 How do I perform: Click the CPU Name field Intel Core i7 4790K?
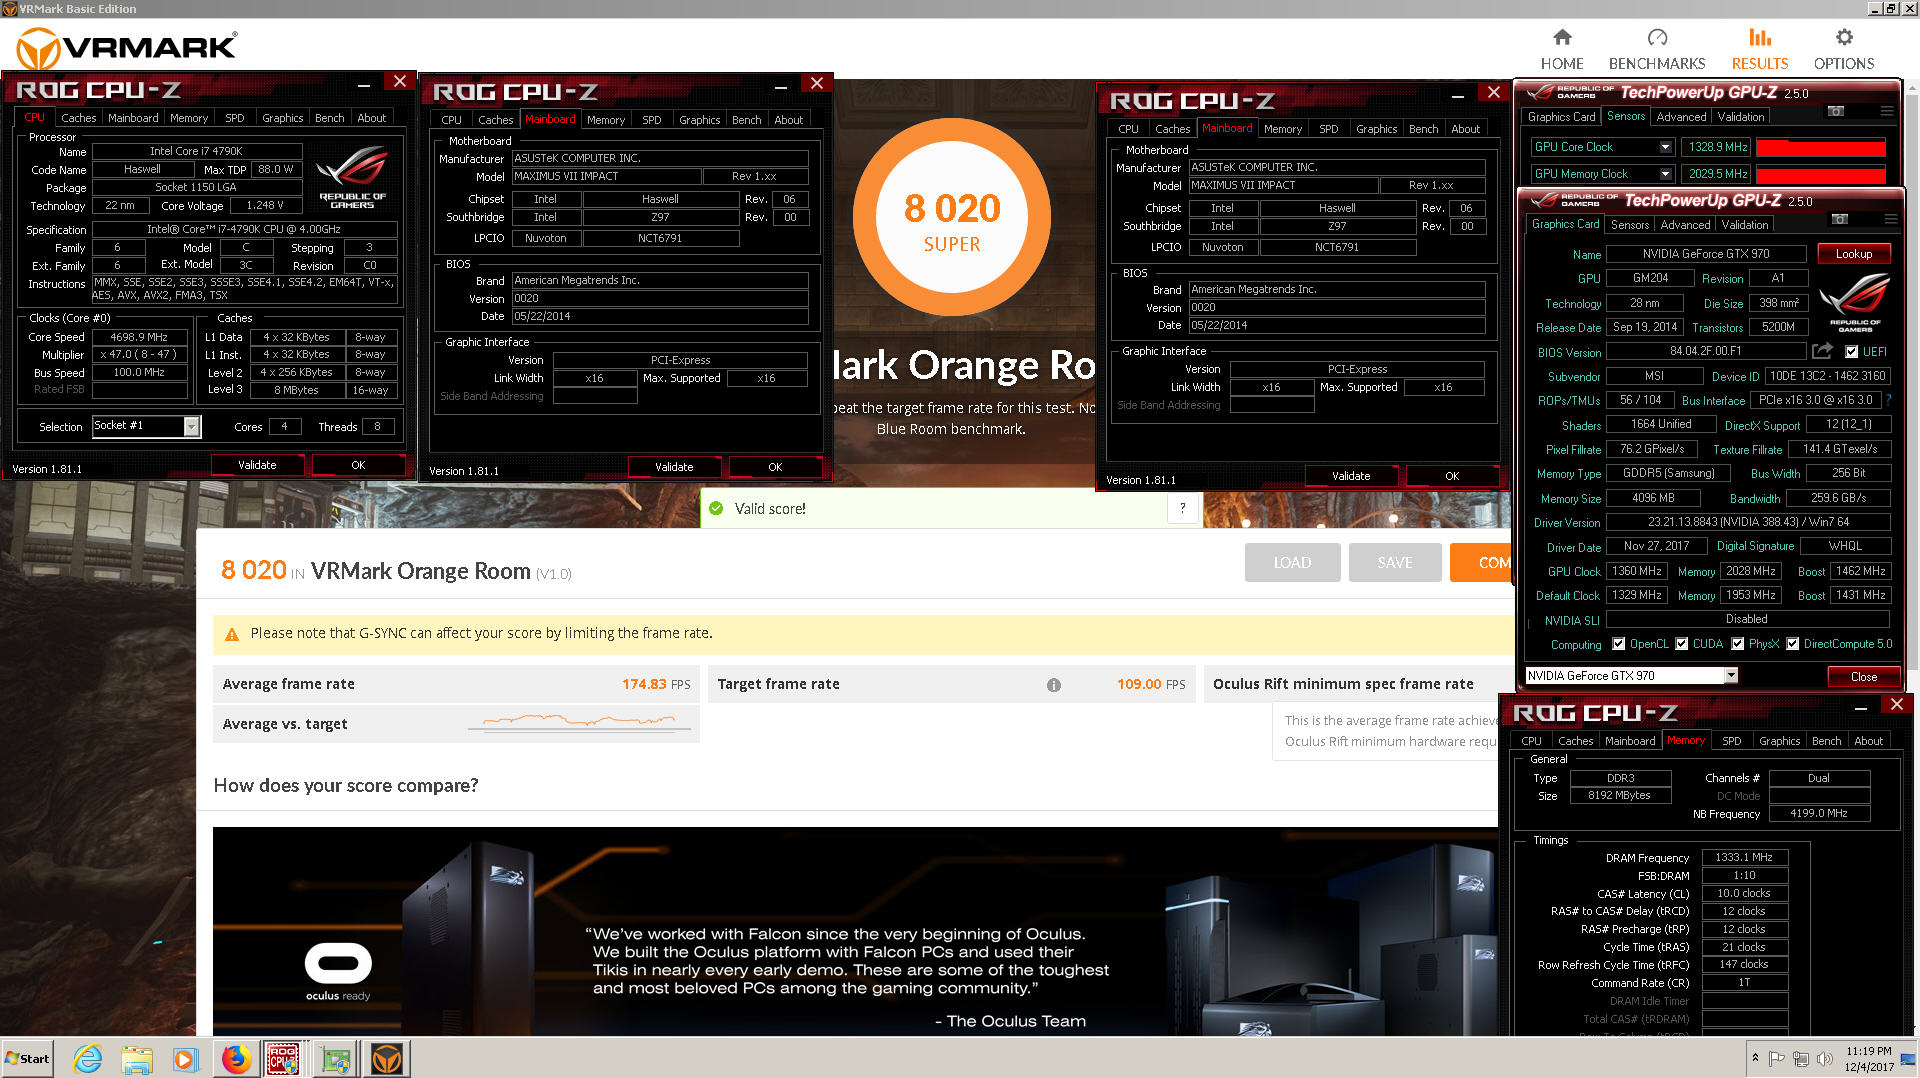pyautogui.click(x=196, y=151)
